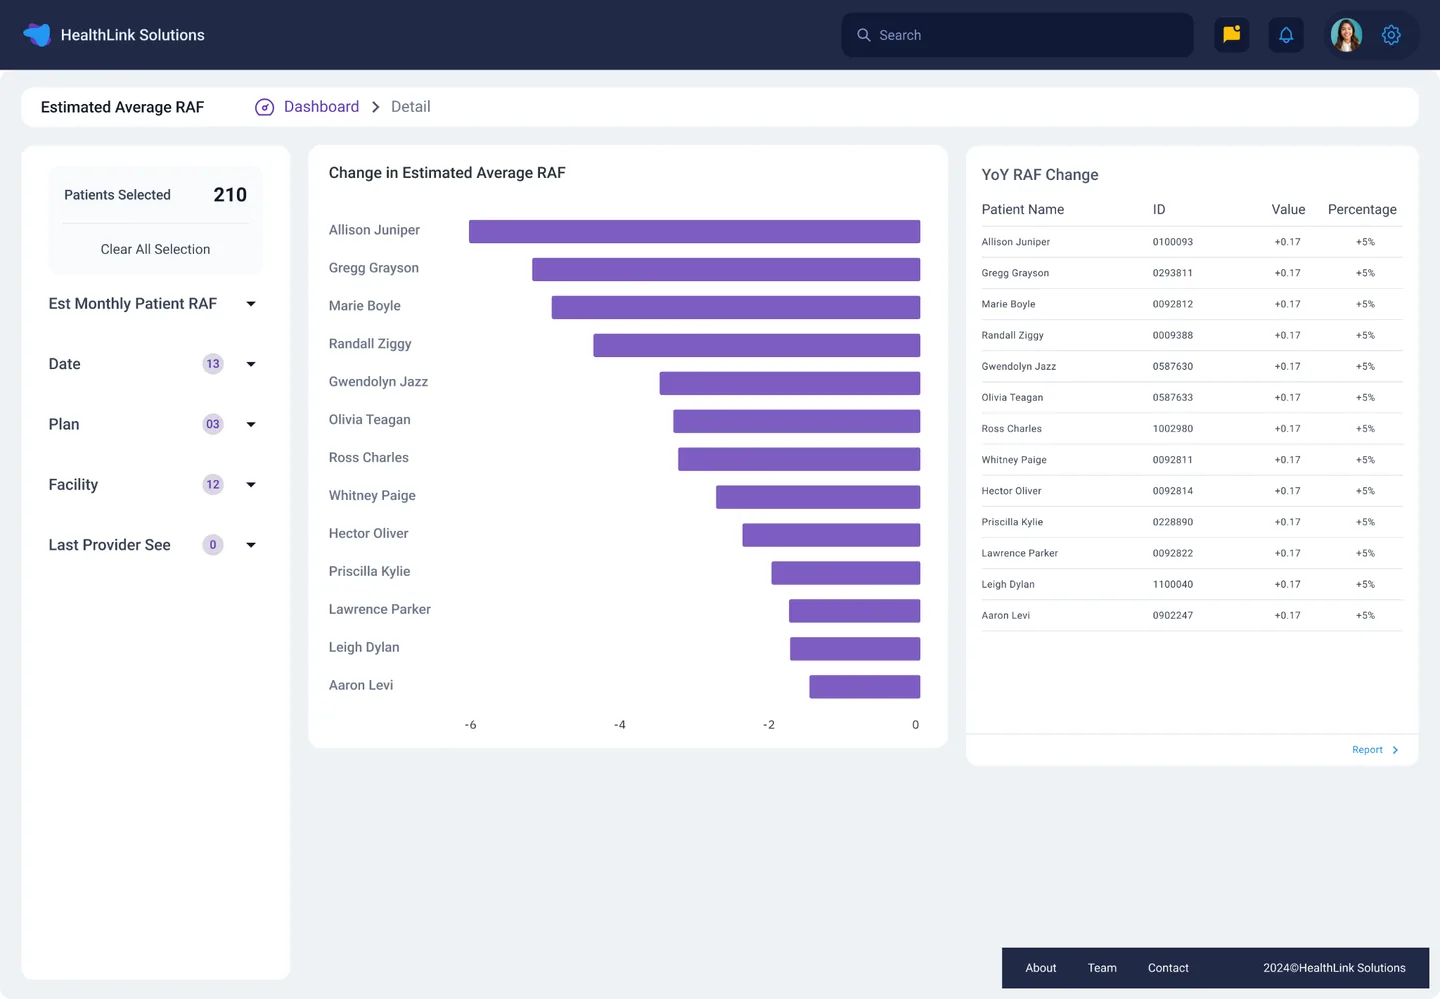Expand the Est Monthly Patient RAF filter

pos(251,304)
